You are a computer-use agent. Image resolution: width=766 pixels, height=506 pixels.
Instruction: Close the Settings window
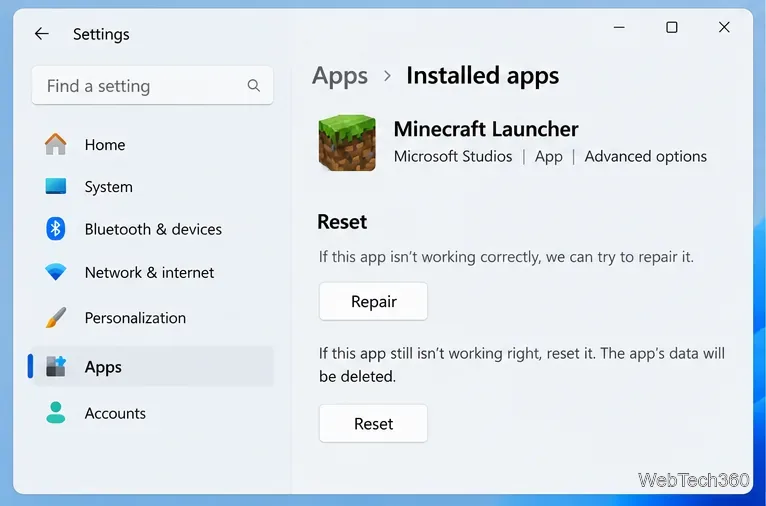[724, 27]
